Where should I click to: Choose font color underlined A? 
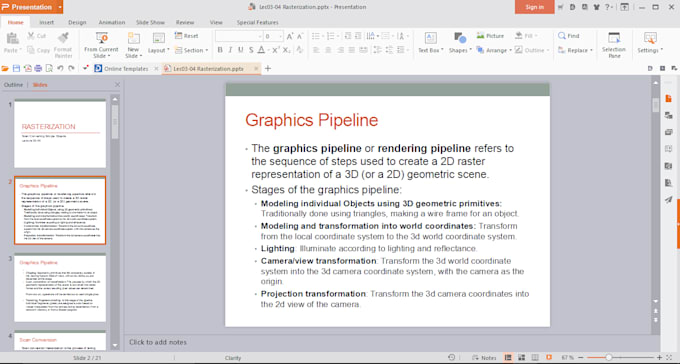pyautogui.click(x=261, y=50)
